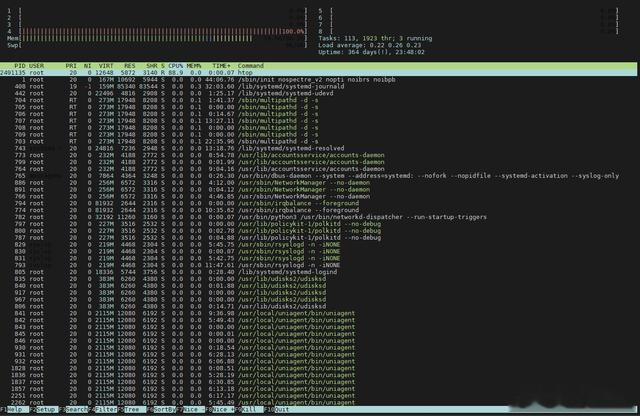Select polkitd row with PID 787
The height and width of the screenshot is (416, 640).
tap(318, 238)
